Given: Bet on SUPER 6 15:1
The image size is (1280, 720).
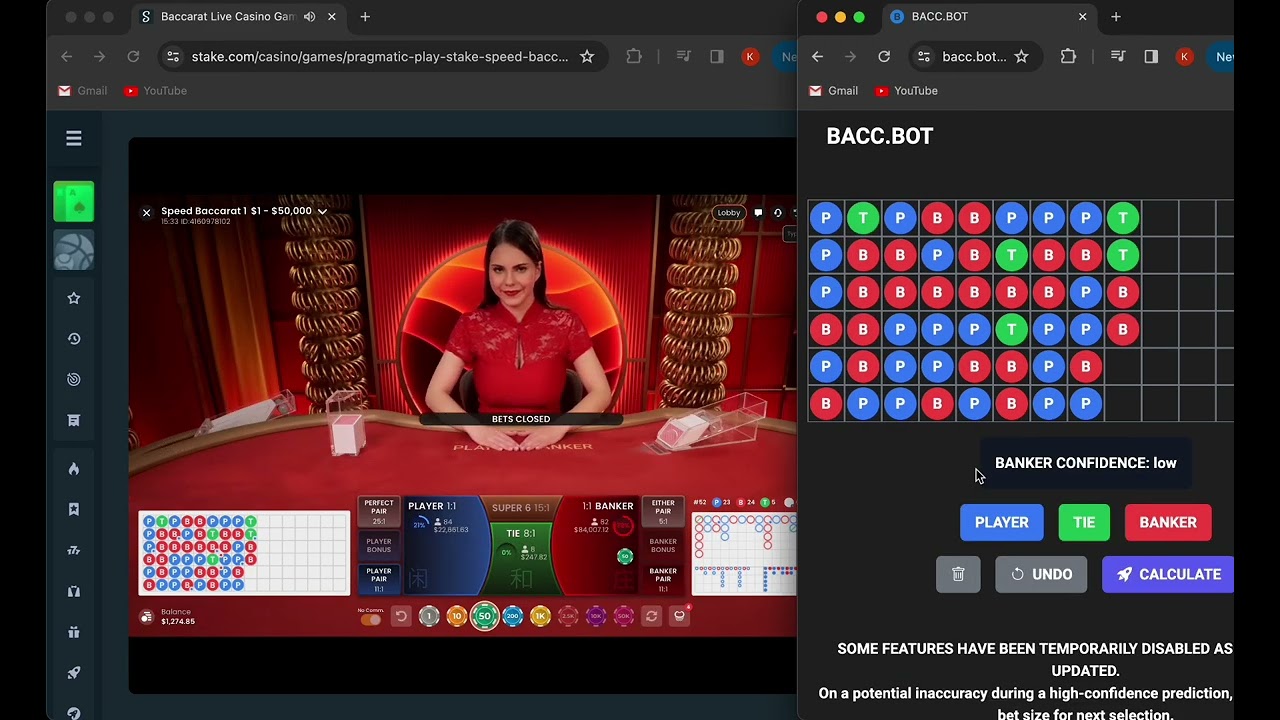Looking at the screenshot, I should (520, 508).
